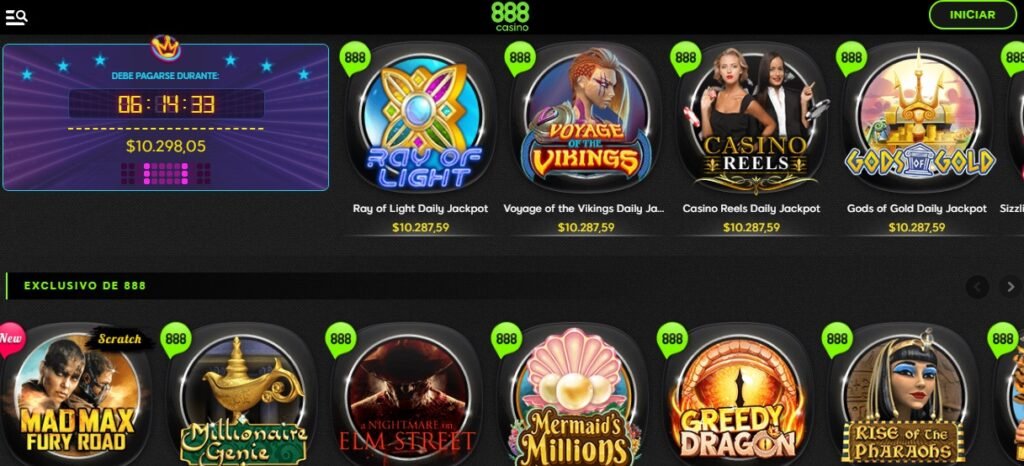
Task: Launch Mad Max Fury Road scratch game
Action: 76,394
